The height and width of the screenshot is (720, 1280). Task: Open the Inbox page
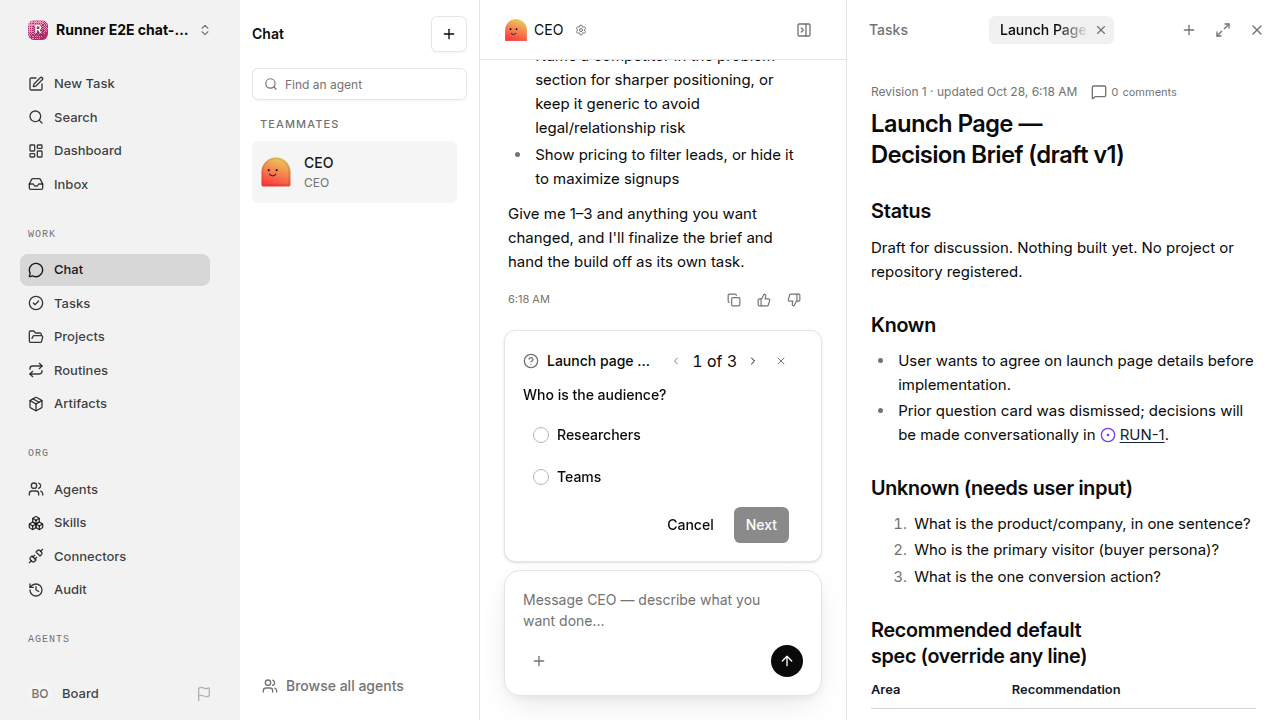pos(115,184)
